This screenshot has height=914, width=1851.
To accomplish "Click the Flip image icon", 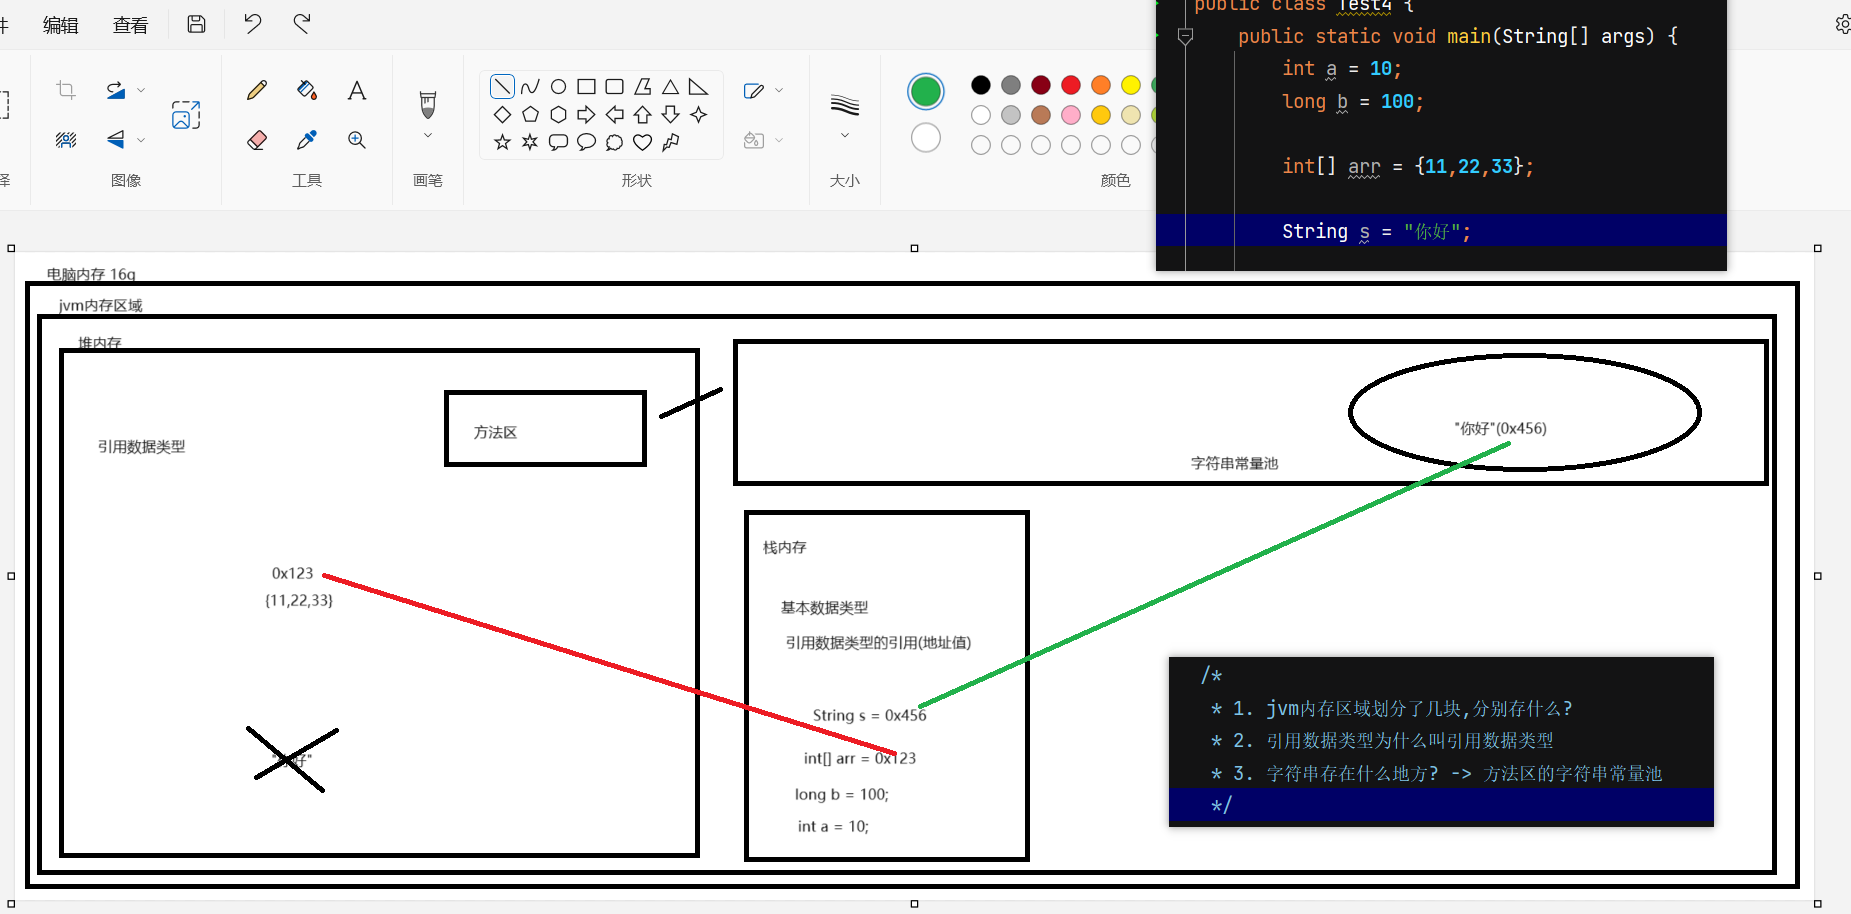I will tap(116, 139).
